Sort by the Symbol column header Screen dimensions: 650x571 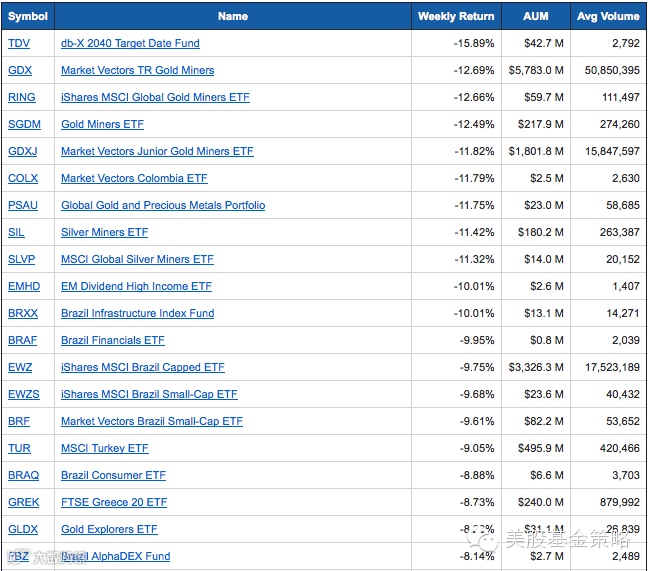28,16
